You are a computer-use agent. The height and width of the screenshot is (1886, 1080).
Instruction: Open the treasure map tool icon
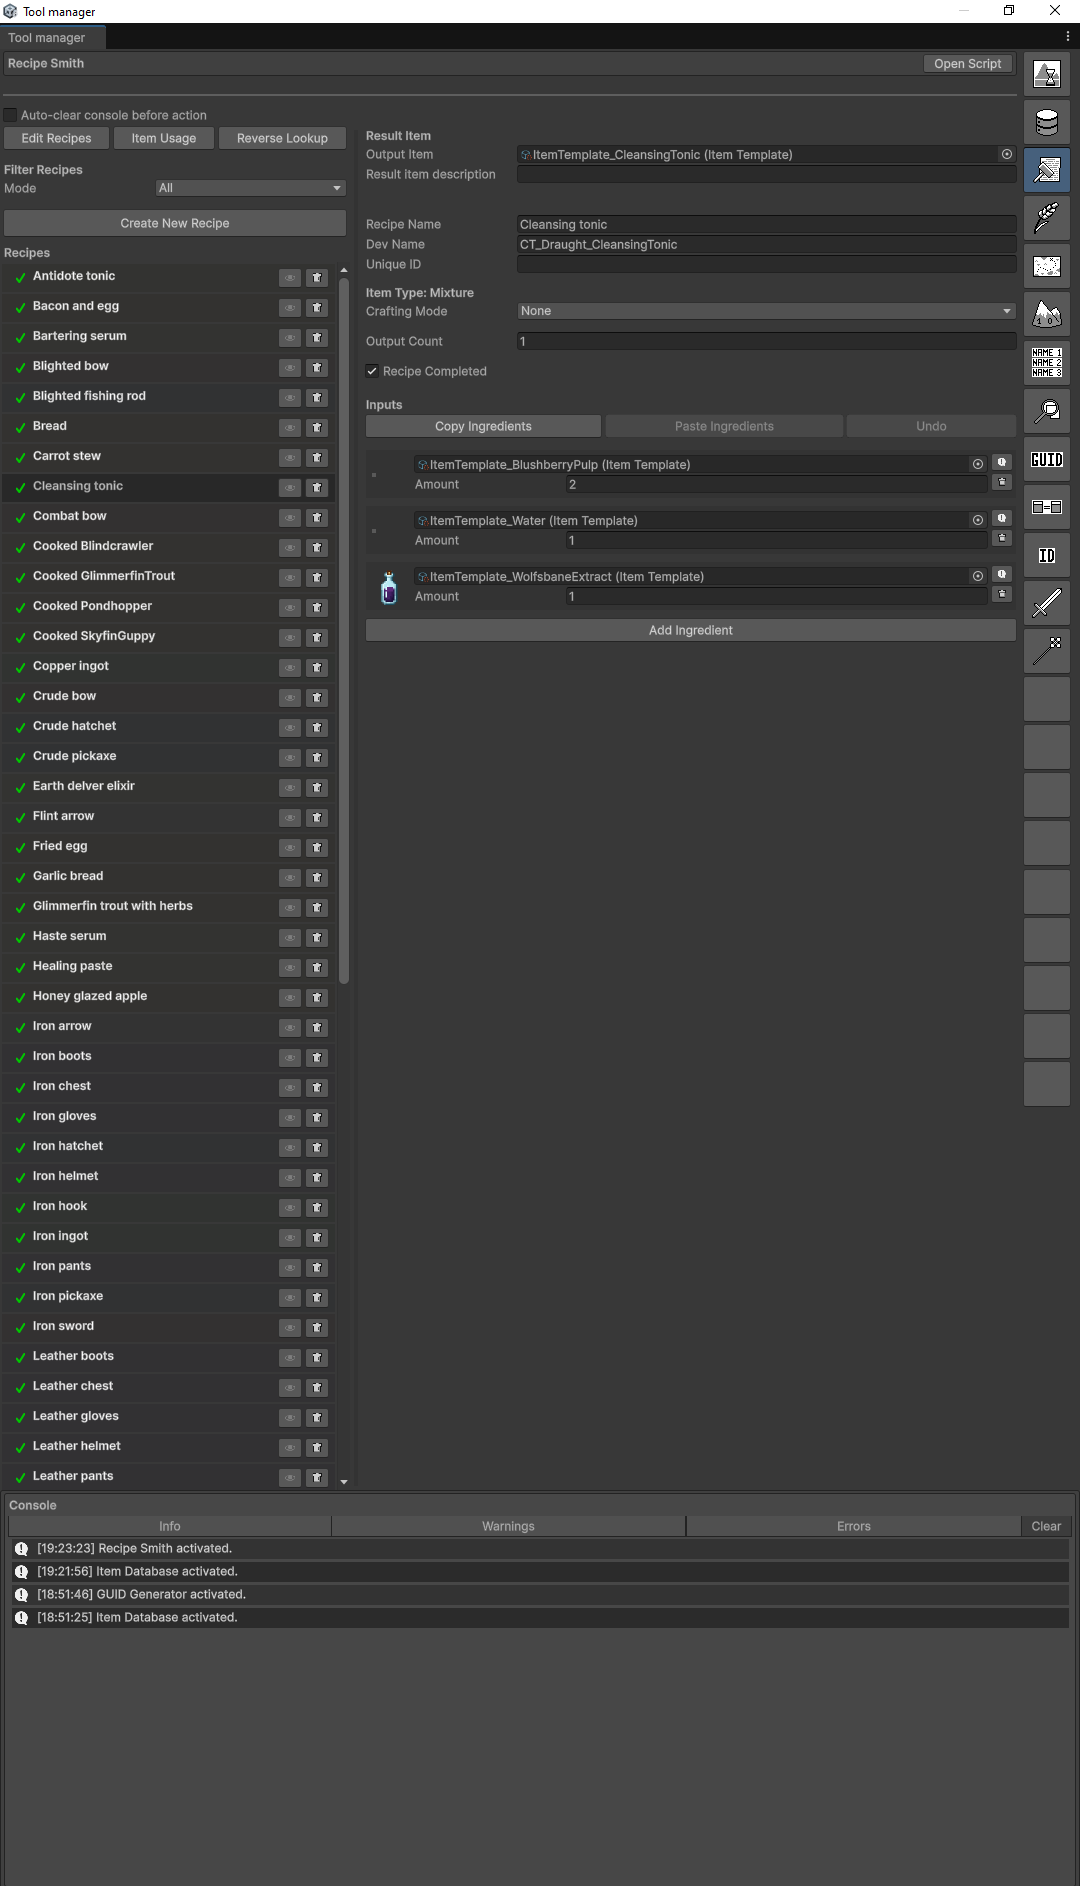tap(1047, 266)
